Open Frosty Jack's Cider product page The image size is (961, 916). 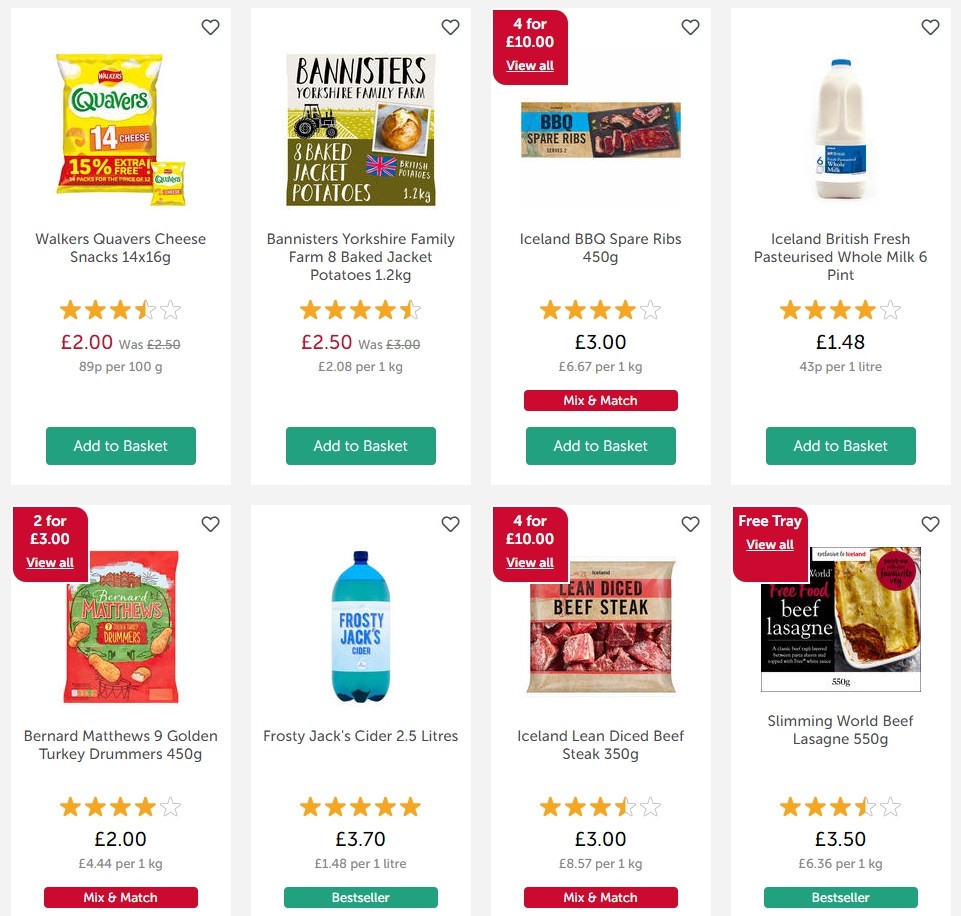[x=360, y=736]
